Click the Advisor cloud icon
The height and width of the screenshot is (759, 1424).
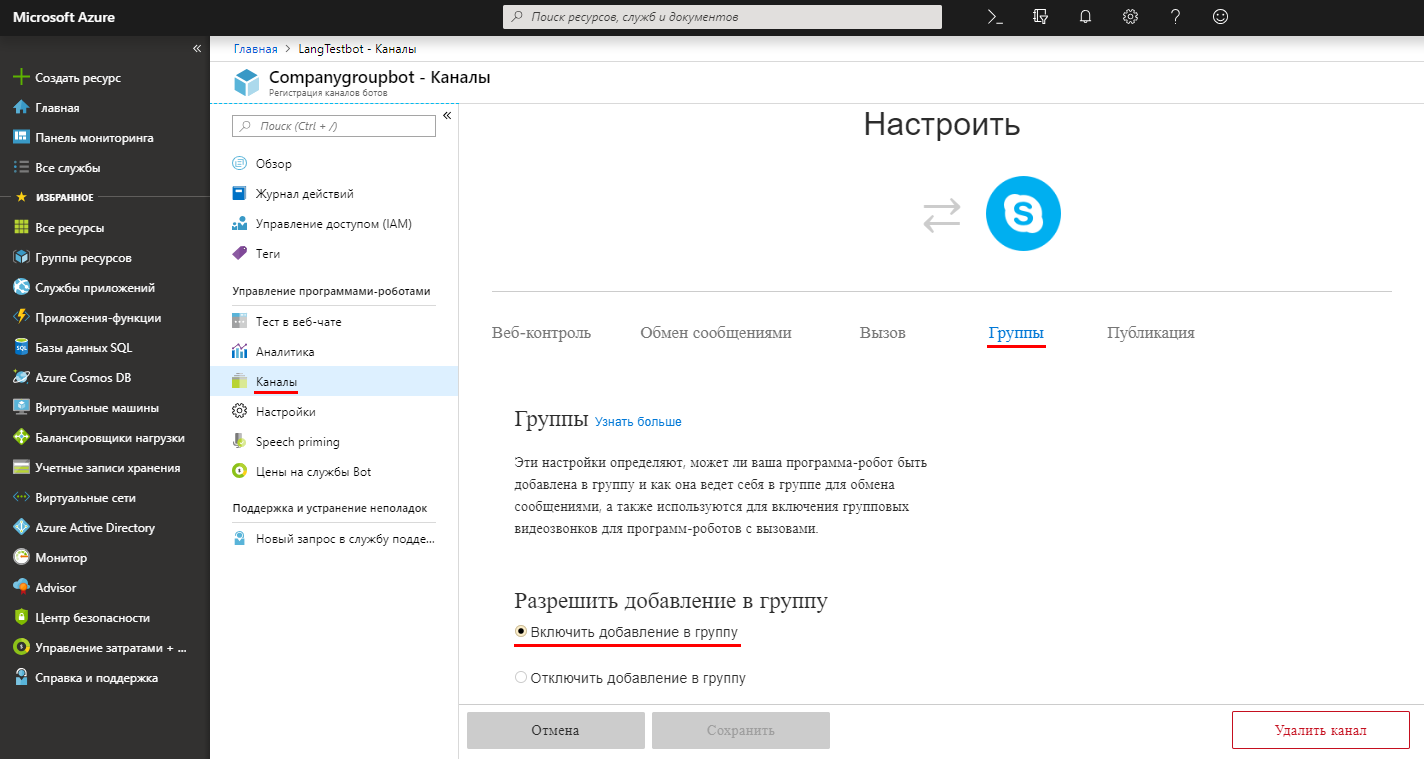pos(20,588)
